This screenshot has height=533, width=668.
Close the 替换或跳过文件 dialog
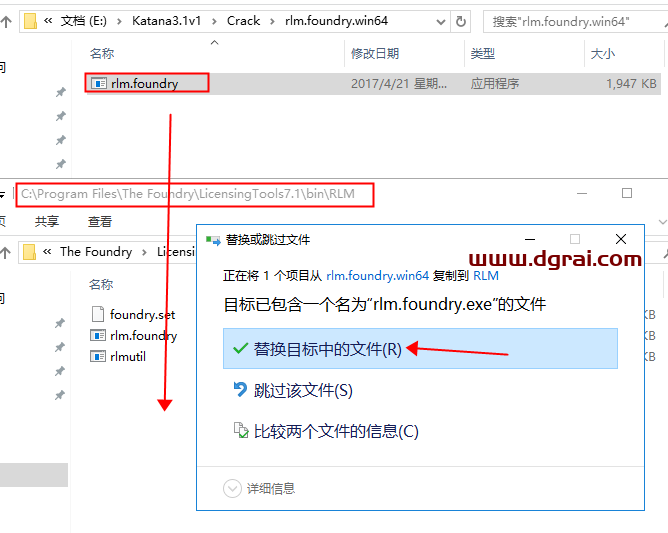[x=621, y=239]
